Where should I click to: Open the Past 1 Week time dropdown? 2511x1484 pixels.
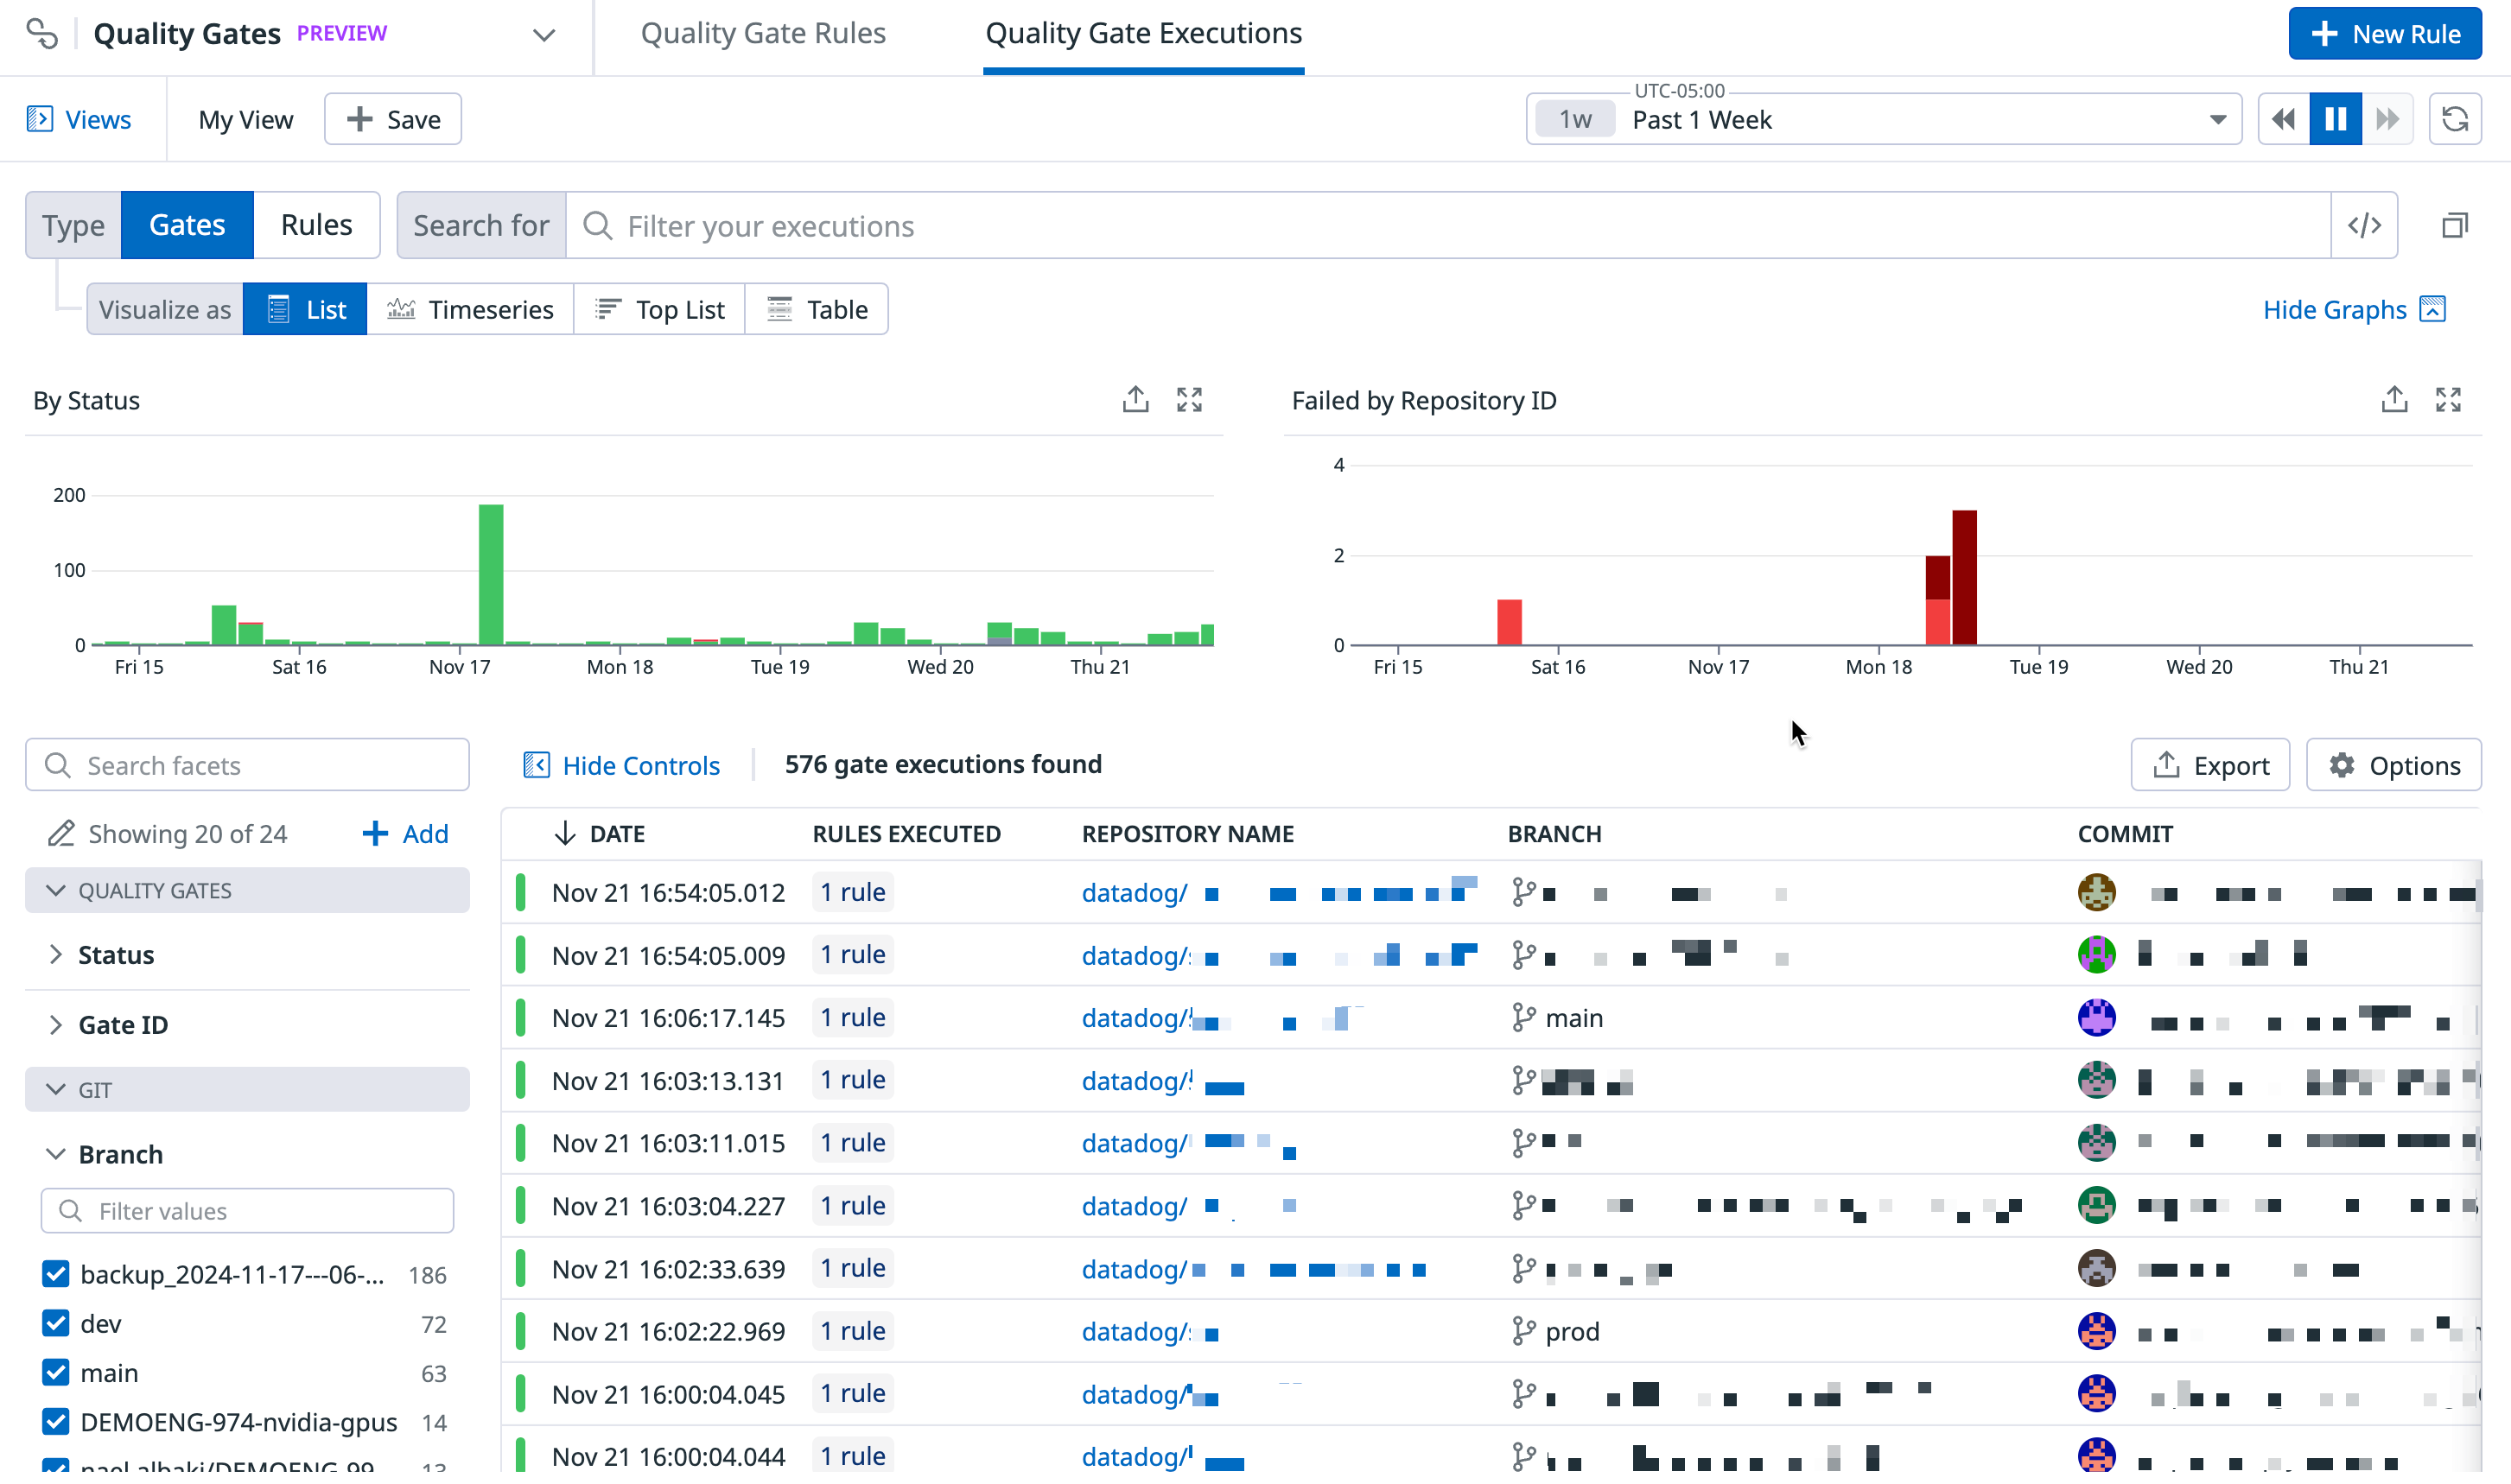(1885, 120)
